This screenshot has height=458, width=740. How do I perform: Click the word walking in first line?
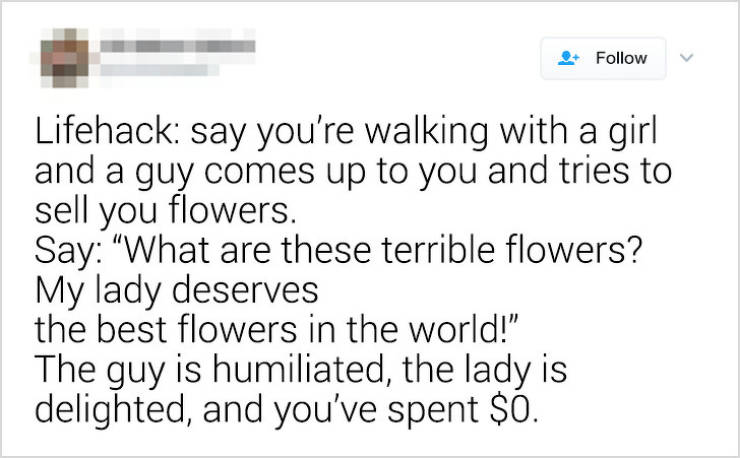pos(427,132)
